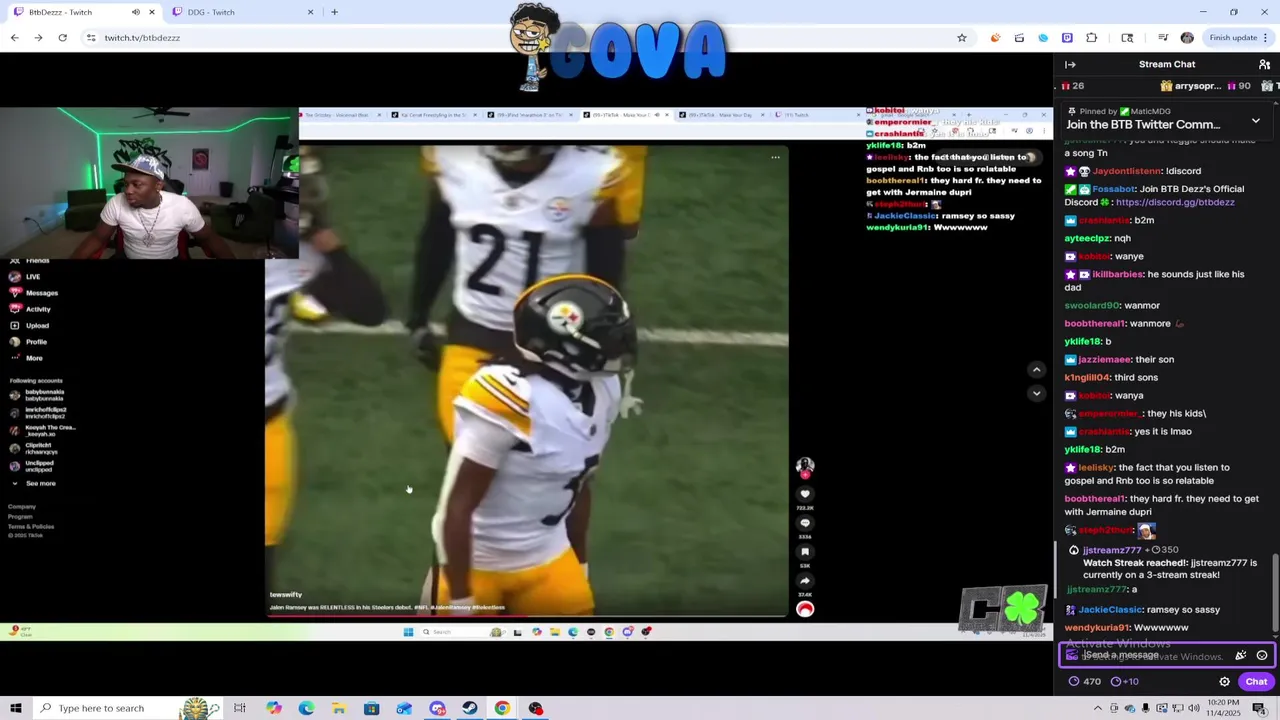The height and width of the screenshot is (720, 1280).
Task: Open the 470 channel points balance
Action: pos(1085,682)
